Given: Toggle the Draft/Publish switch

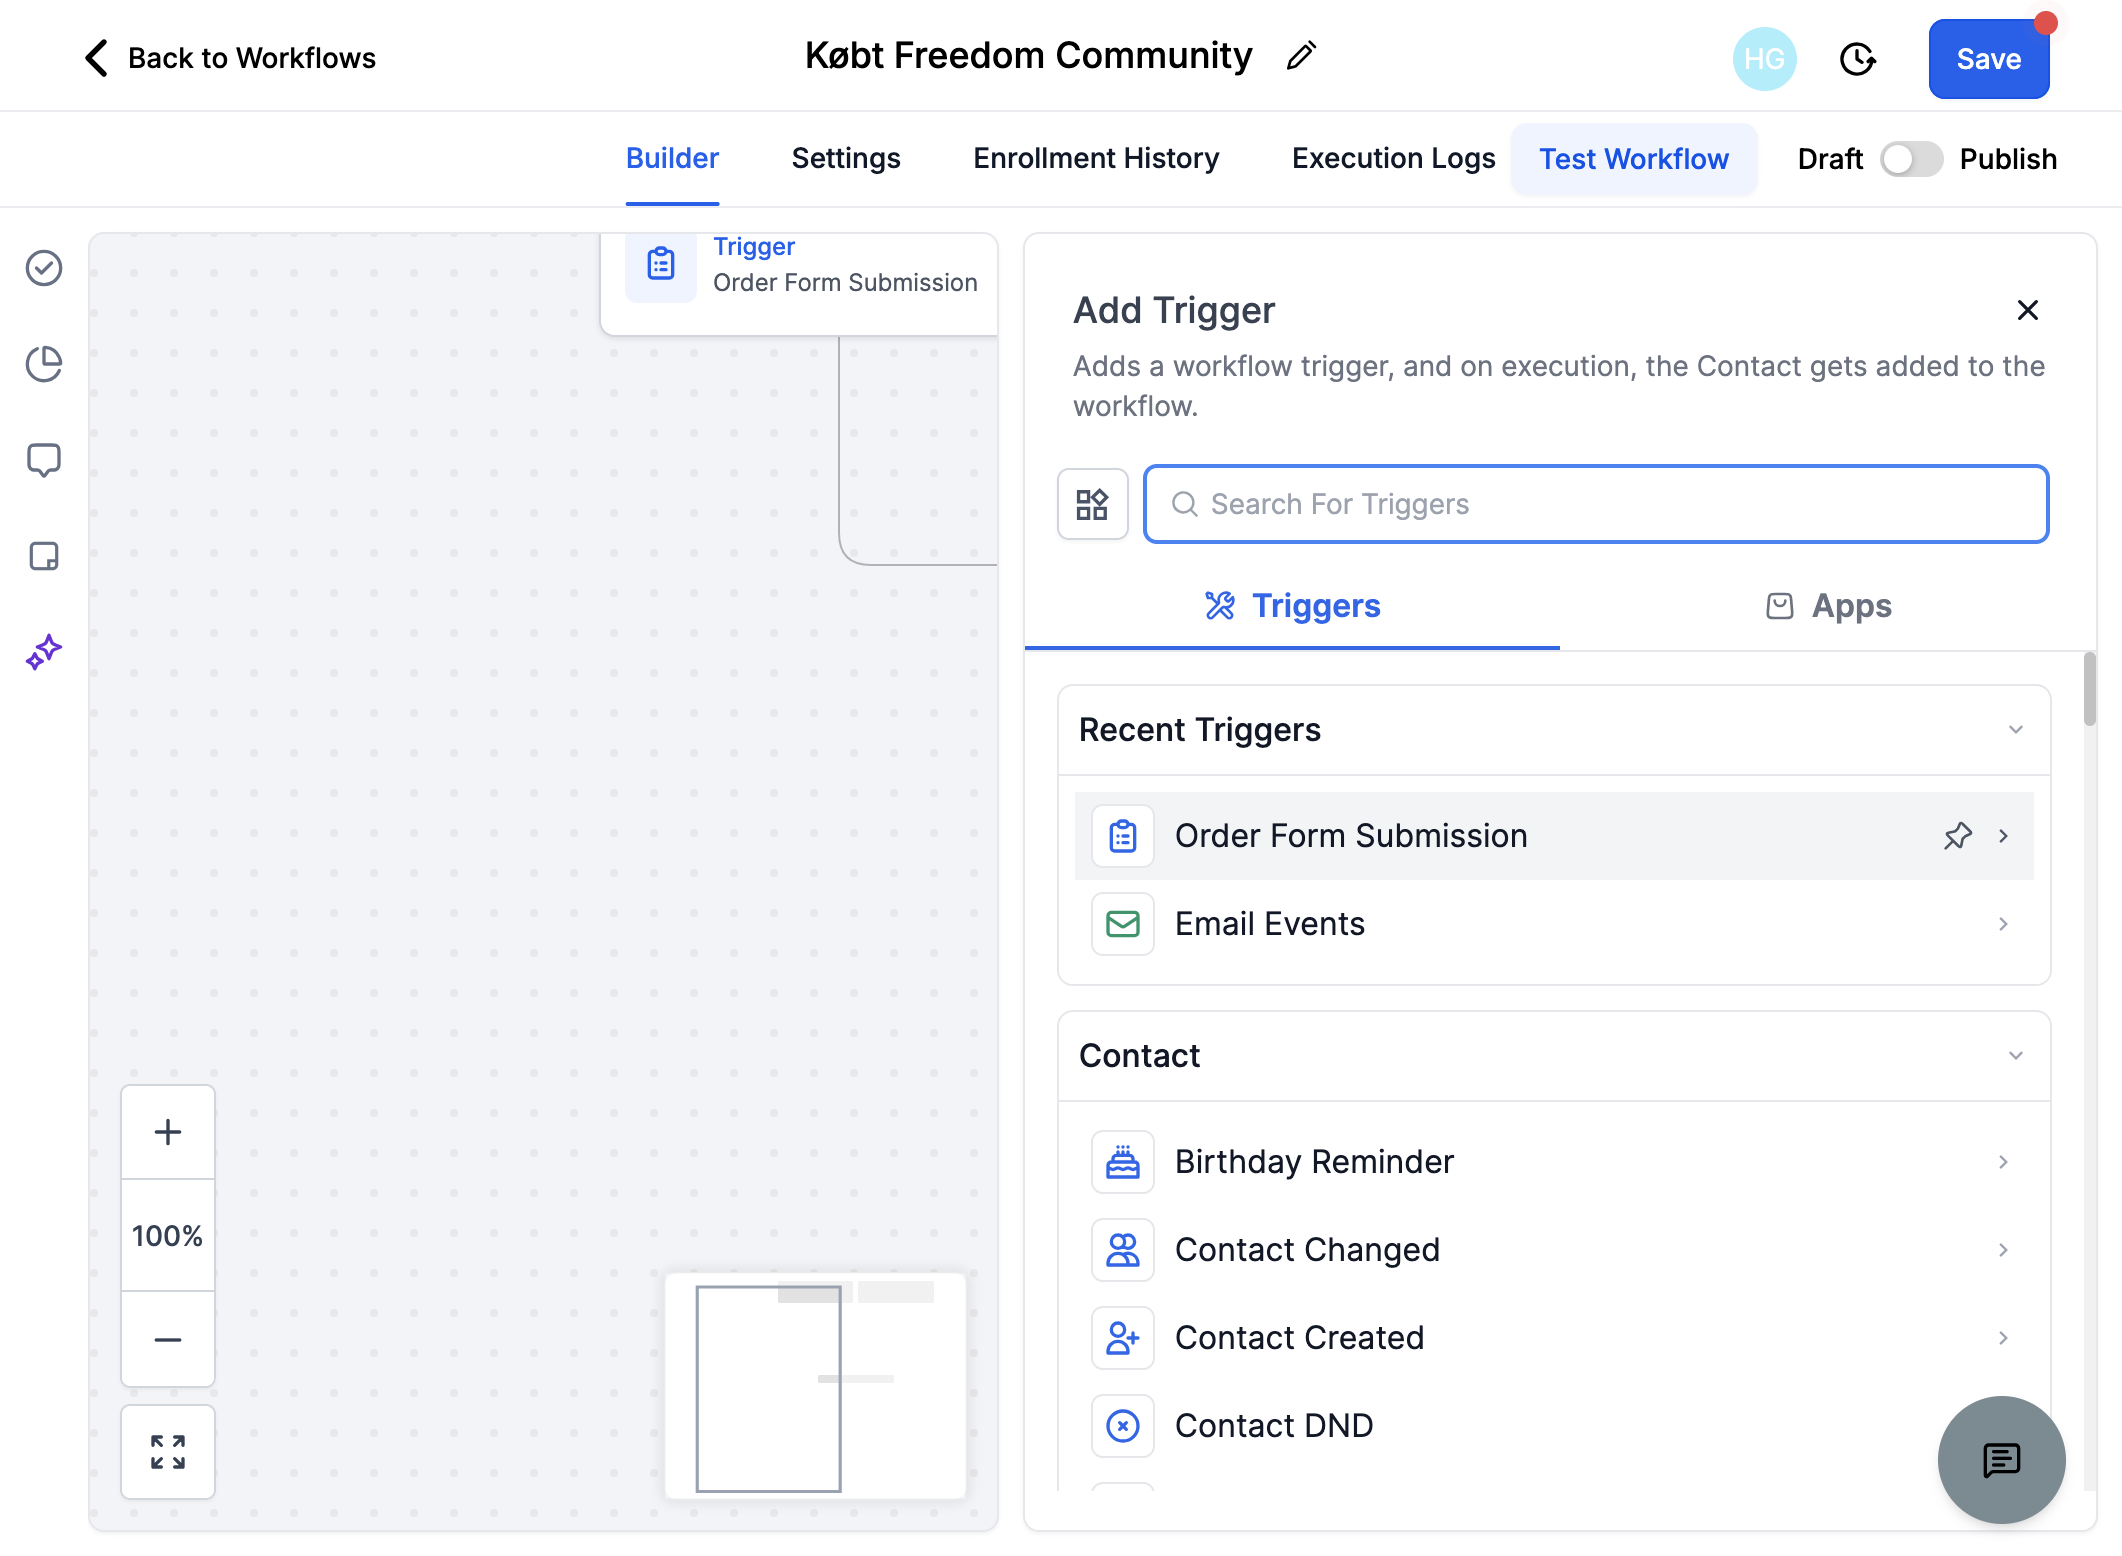Looking at the screenshot, I should click(x=1911, y=159).
